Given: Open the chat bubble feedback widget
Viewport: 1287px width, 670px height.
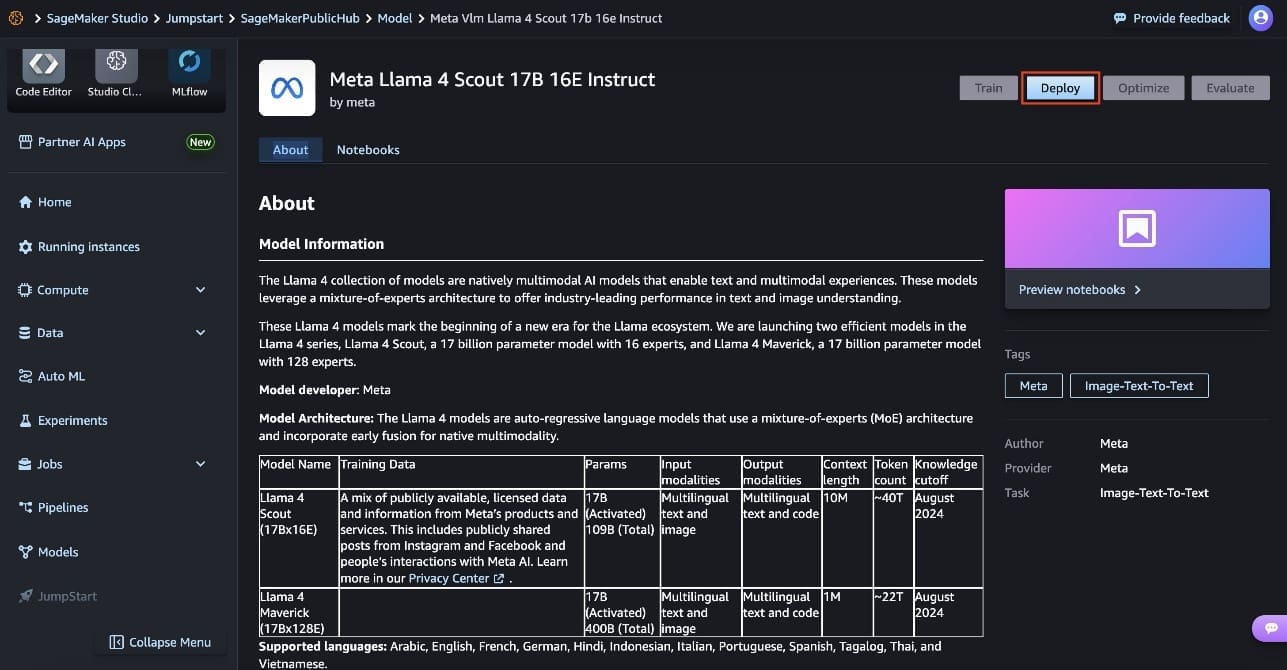Looking at the screenshot, I should [x=1270, y=628].
